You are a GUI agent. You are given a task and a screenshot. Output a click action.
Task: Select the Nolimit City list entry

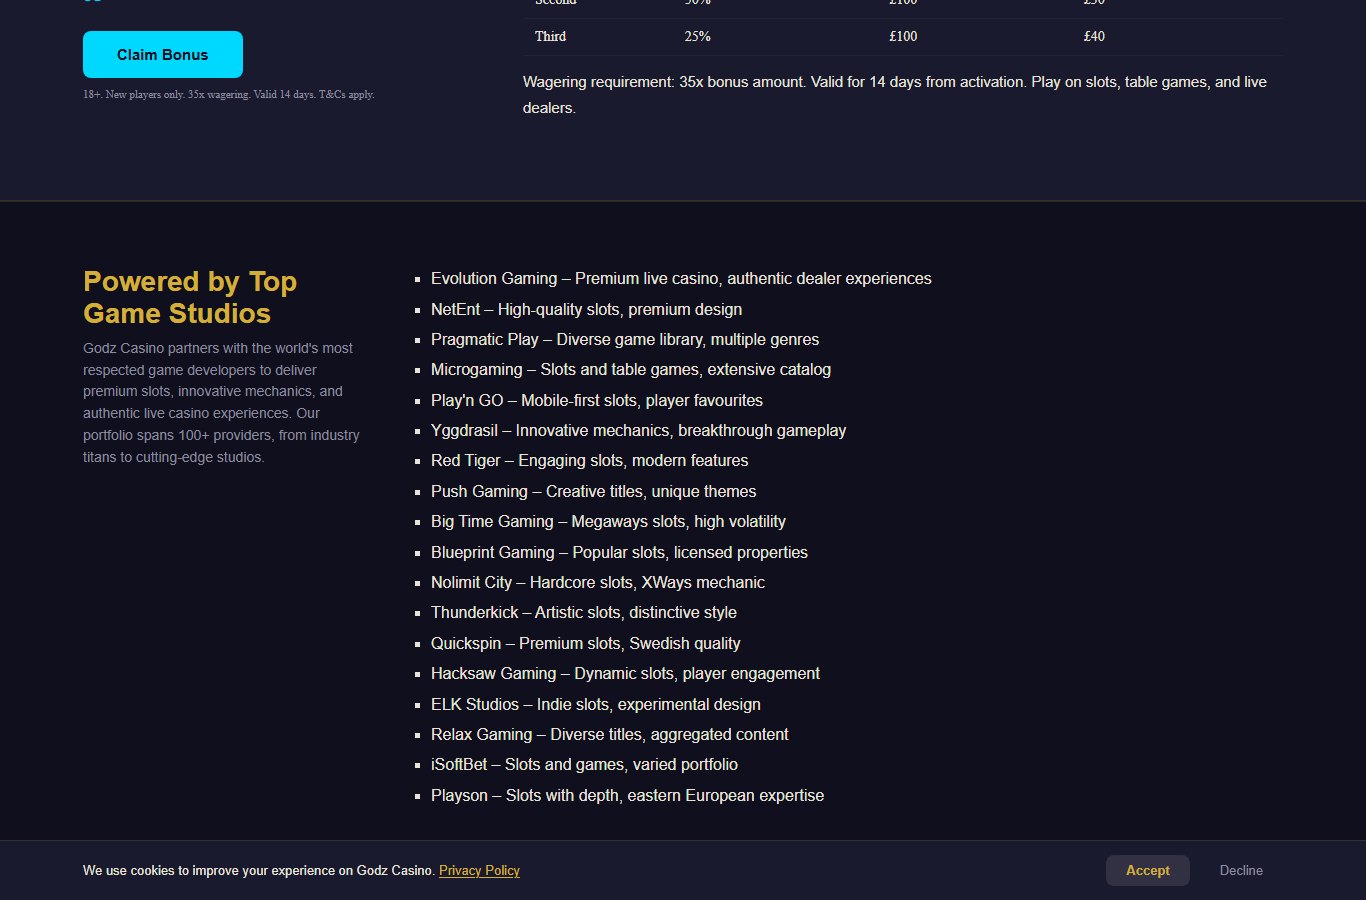click(x=598, y=582)
